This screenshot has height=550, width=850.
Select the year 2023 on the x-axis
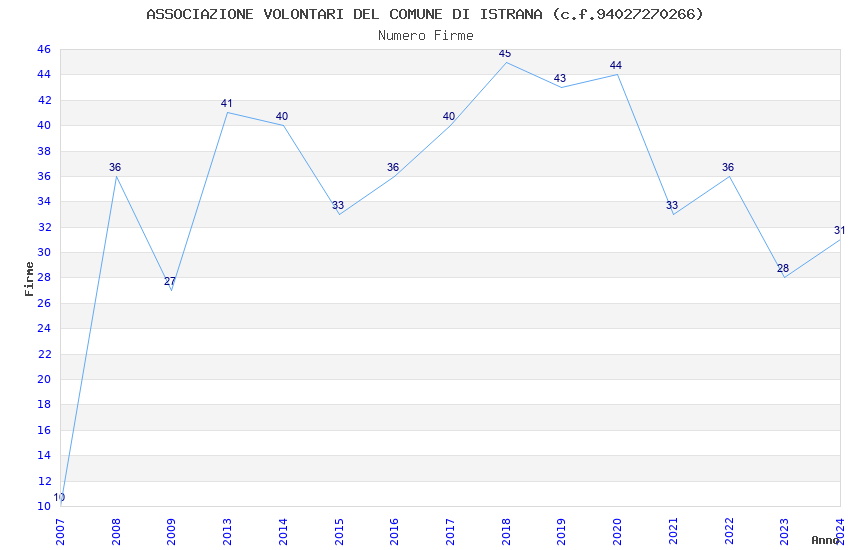pyautogui.click(x=784, y=532)
